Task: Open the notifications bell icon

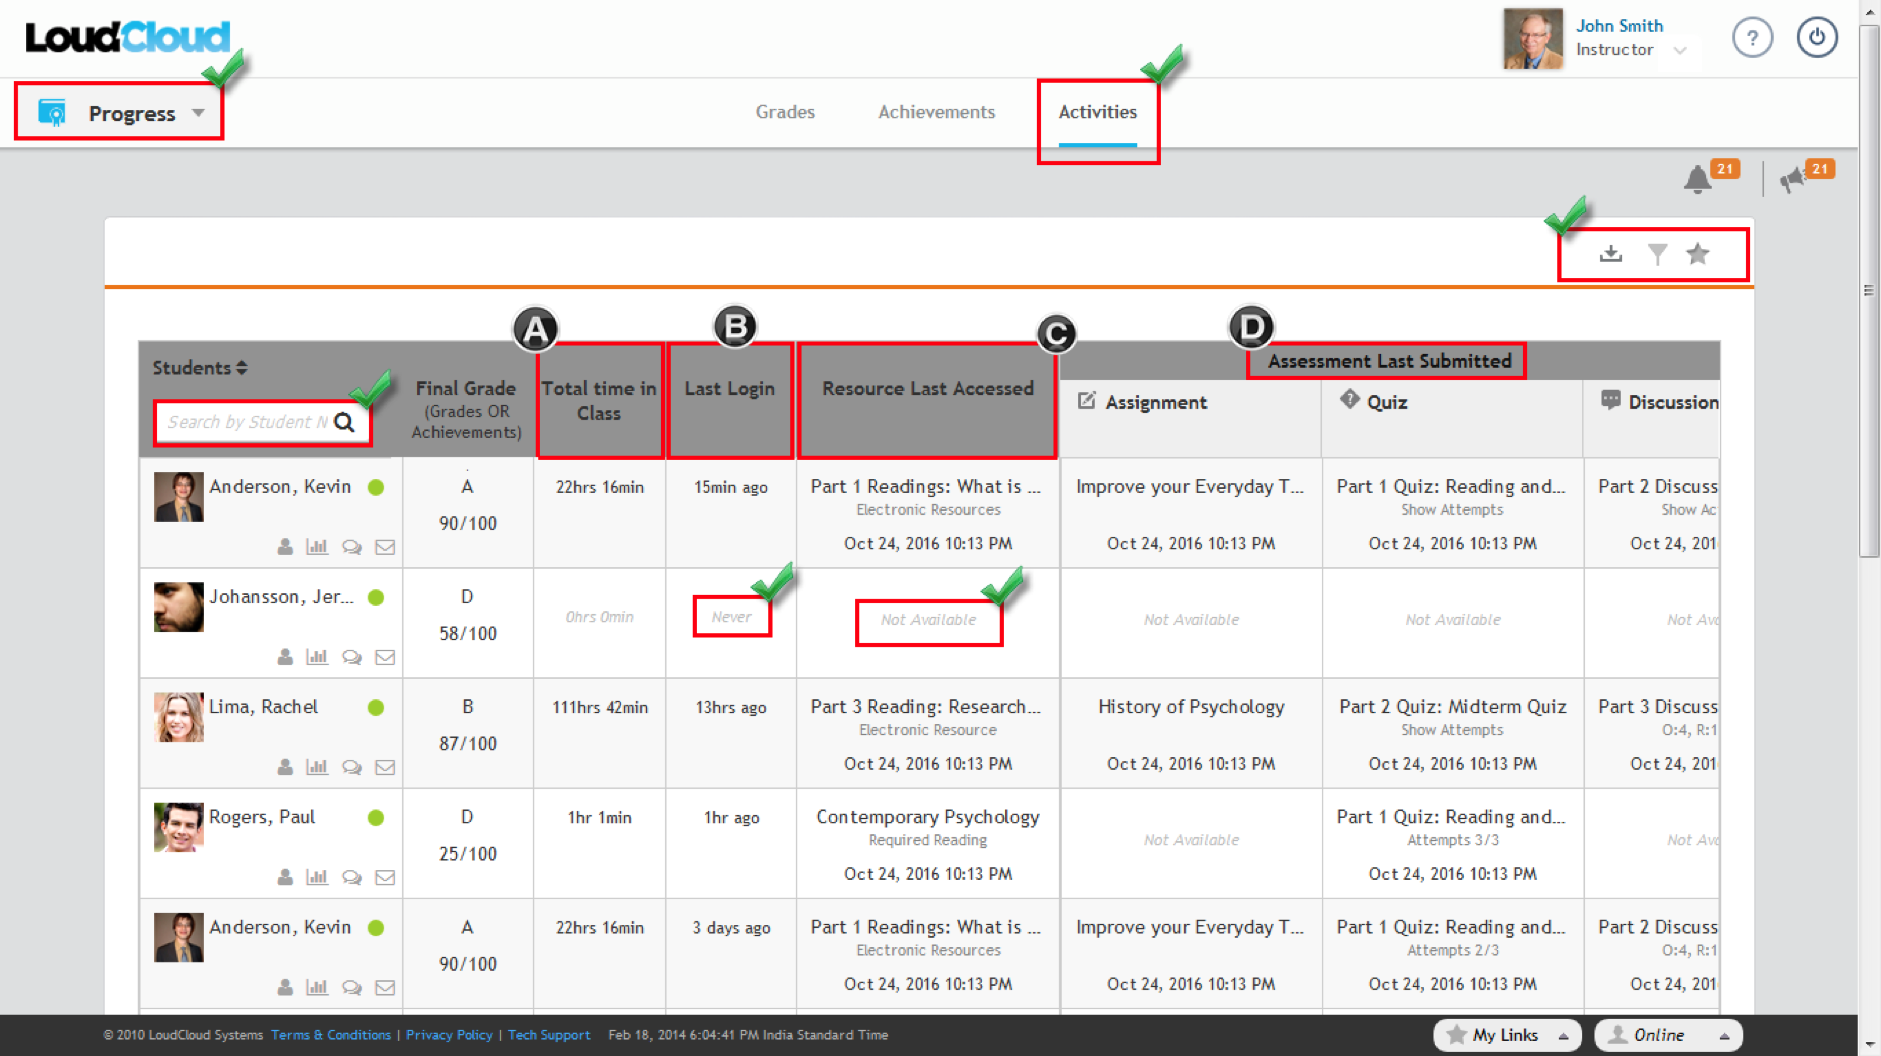Action: [1697, 180]
